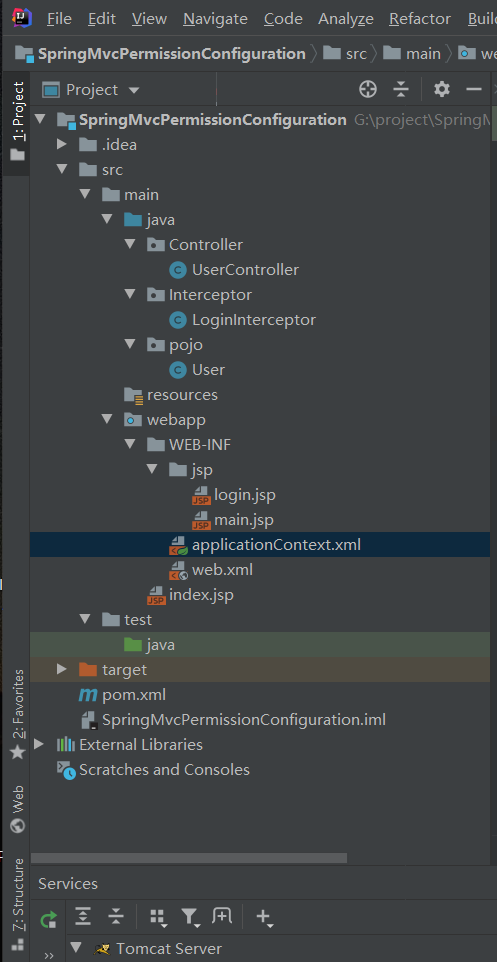
Task: Open the Edit menu
Action: [x=102, y=19]
